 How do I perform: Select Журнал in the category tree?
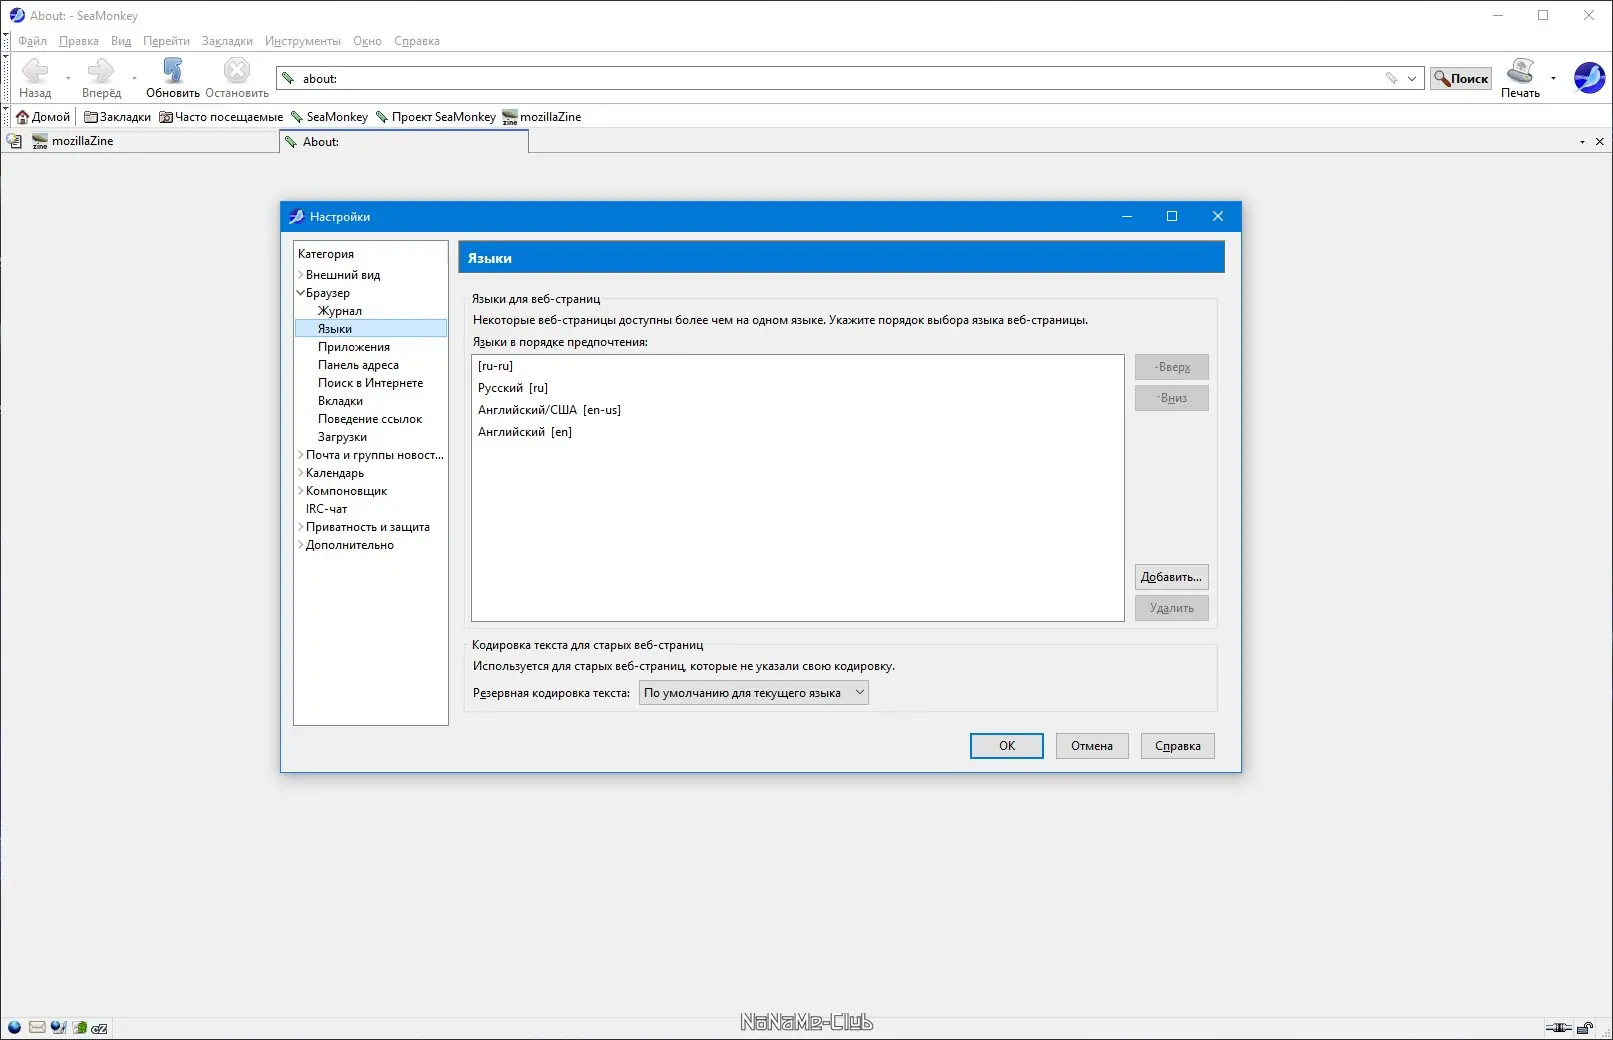[340, 311]
